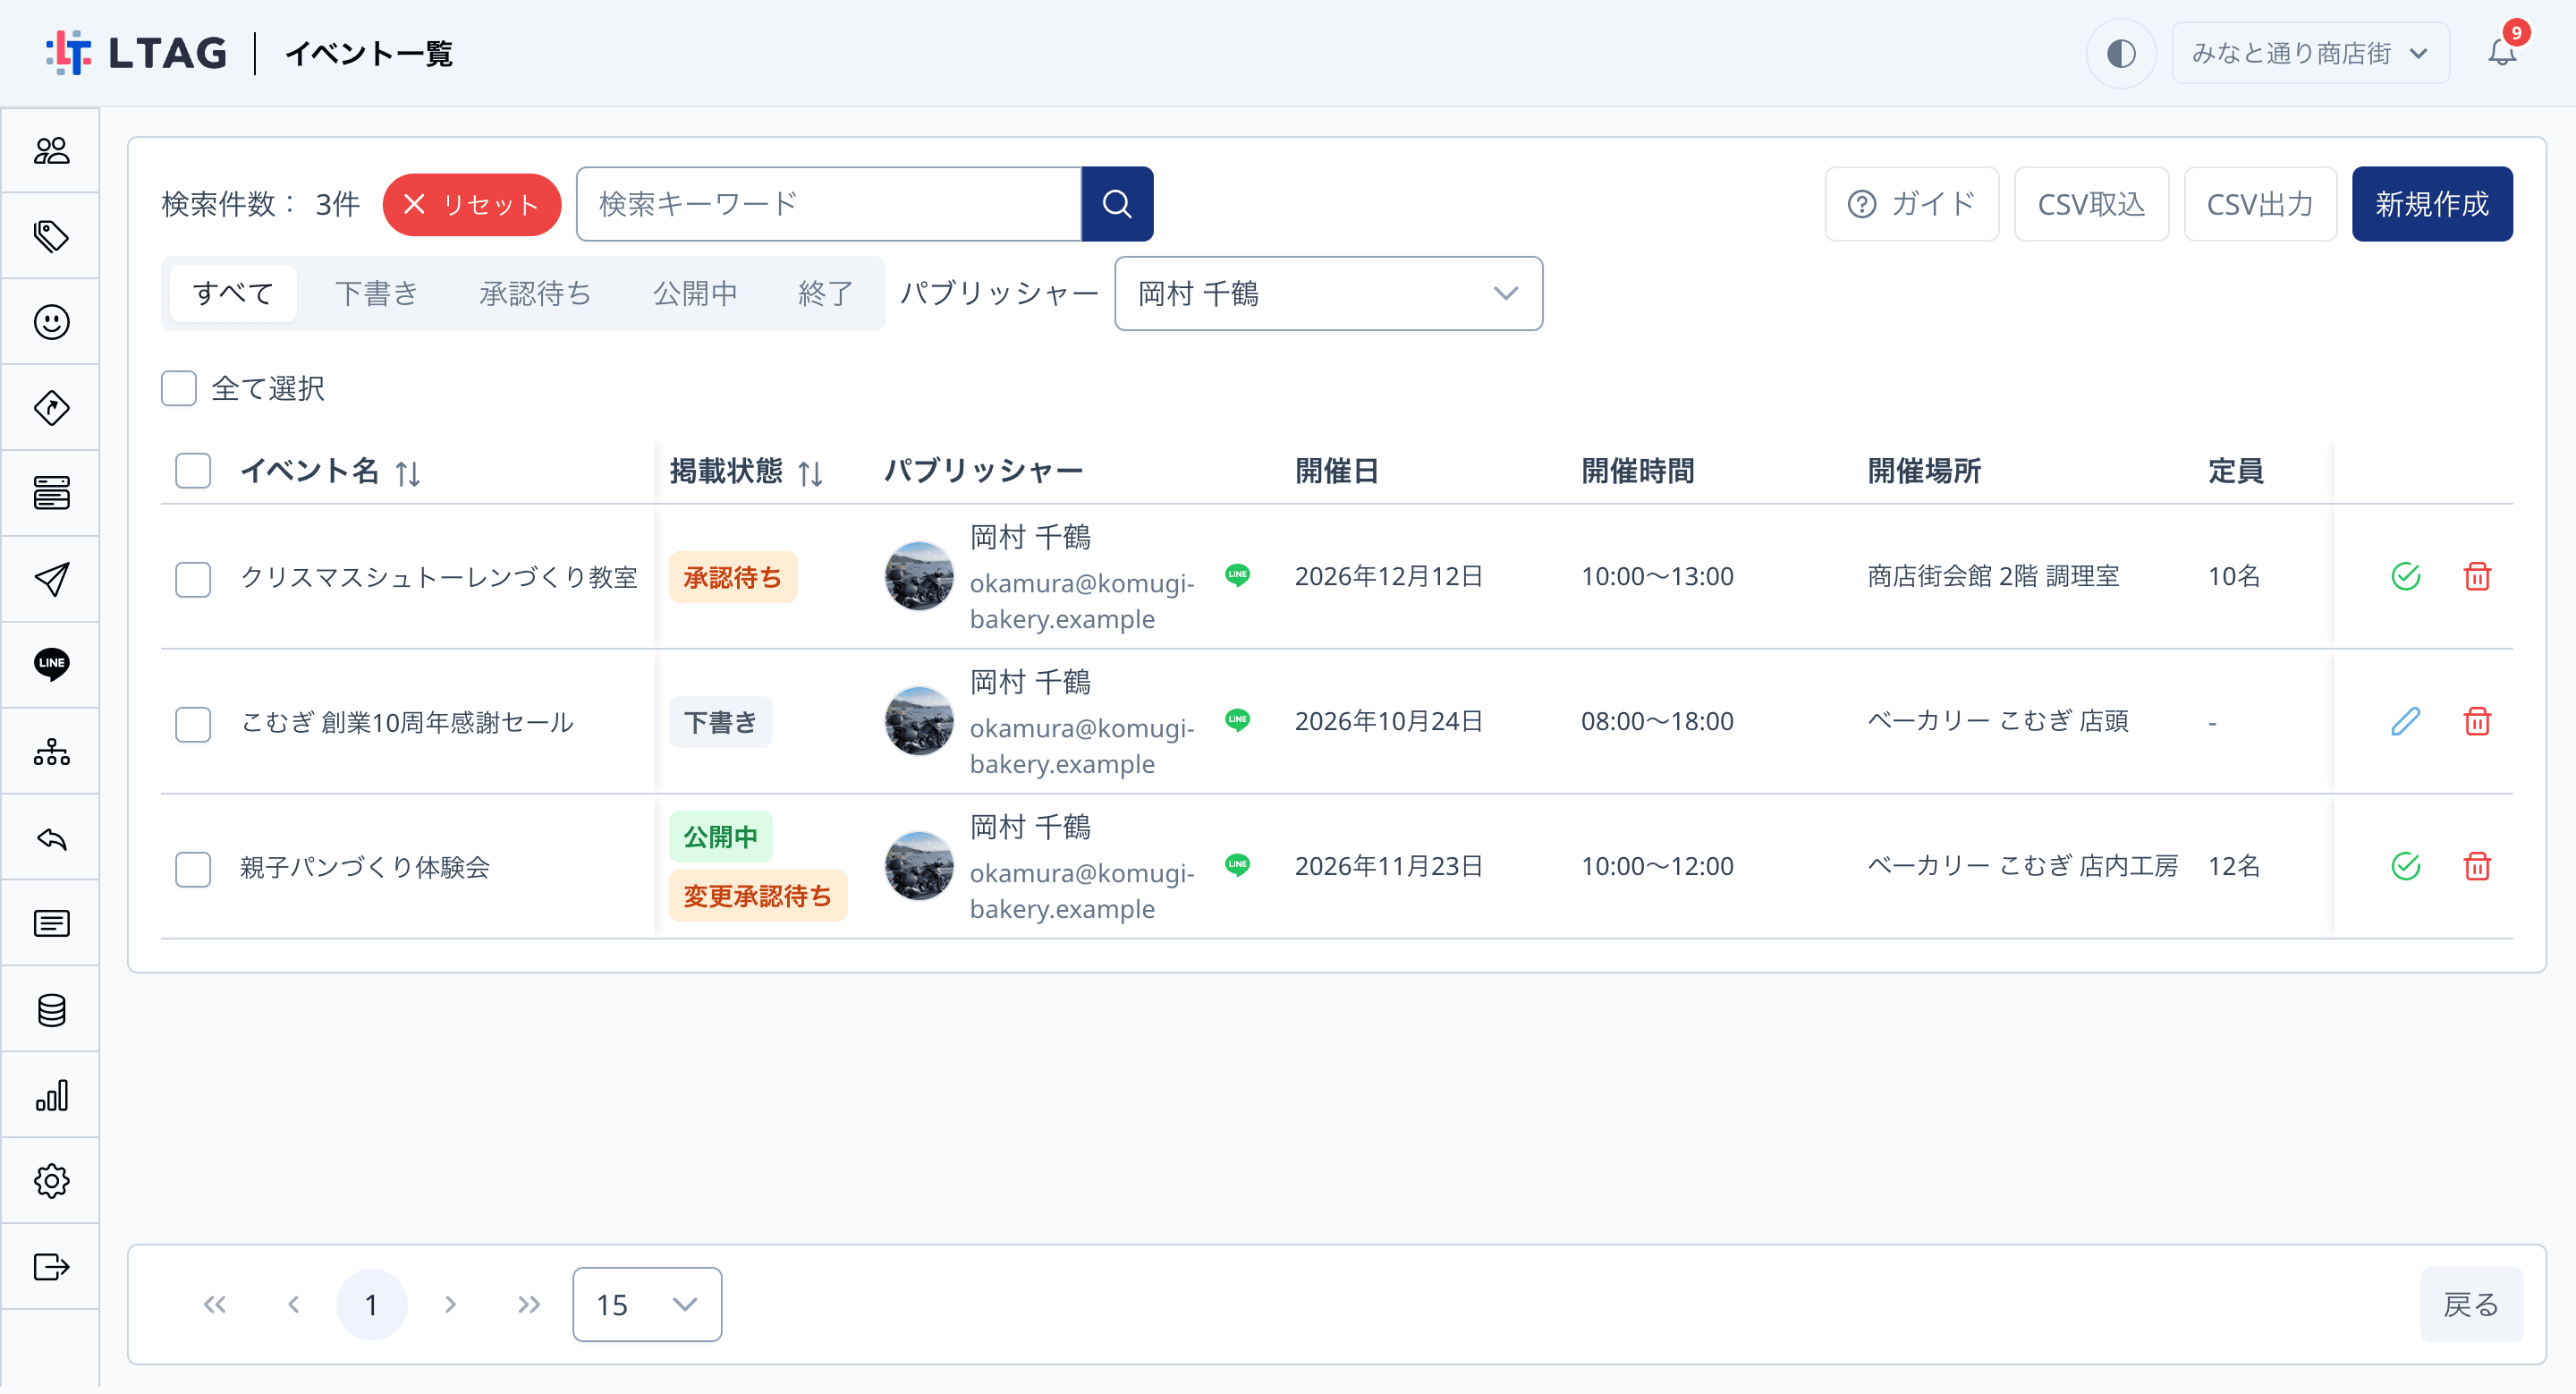
Task: Open the tags sidebar icon
Action: tap(51, 237)
